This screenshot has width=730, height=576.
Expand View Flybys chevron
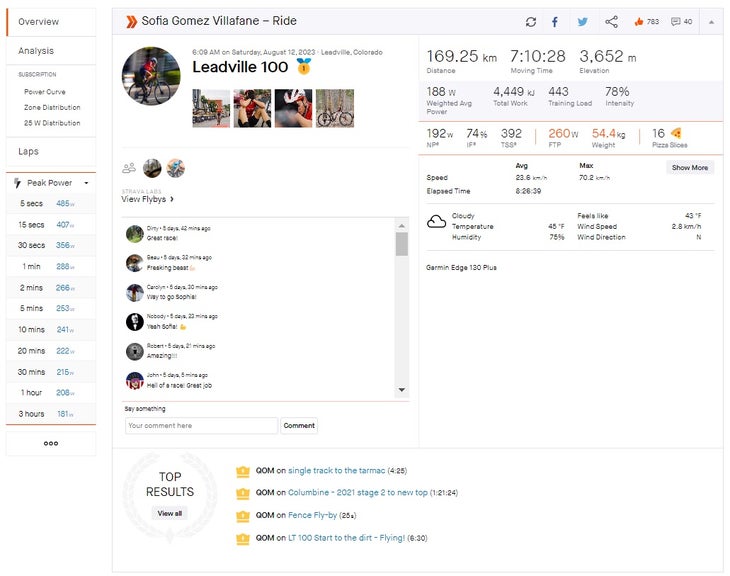[x=172, y=199]
